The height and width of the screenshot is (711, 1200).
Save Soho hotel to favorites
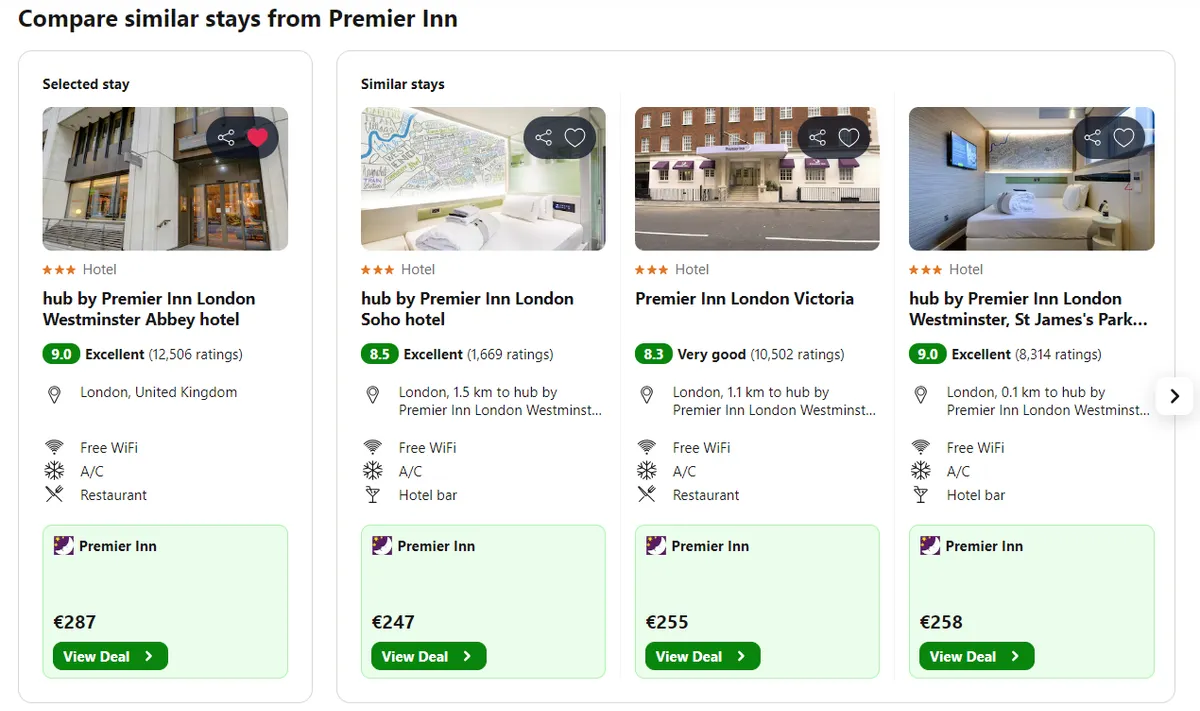click(x=575, y=138)
